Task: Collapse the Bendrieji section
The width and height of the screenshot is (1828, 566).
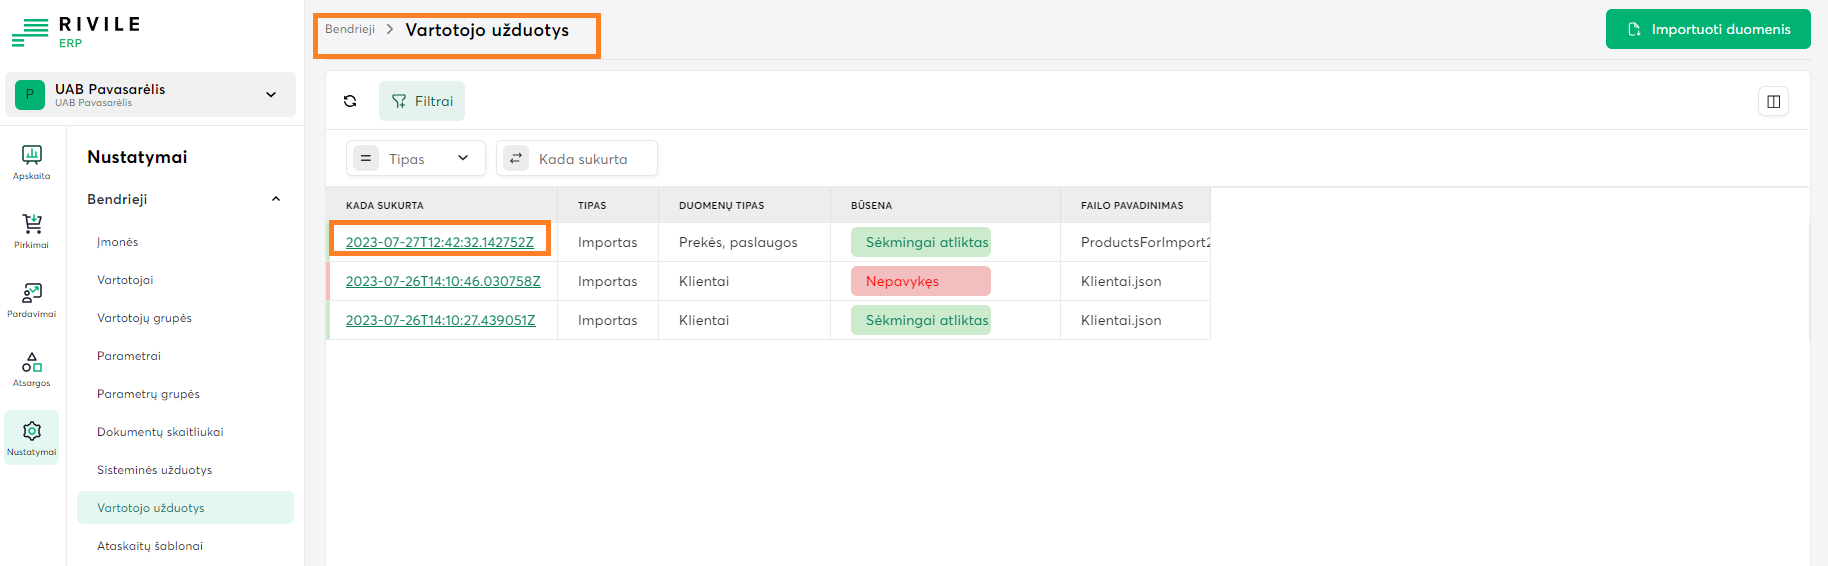Action: pos(276,199)
